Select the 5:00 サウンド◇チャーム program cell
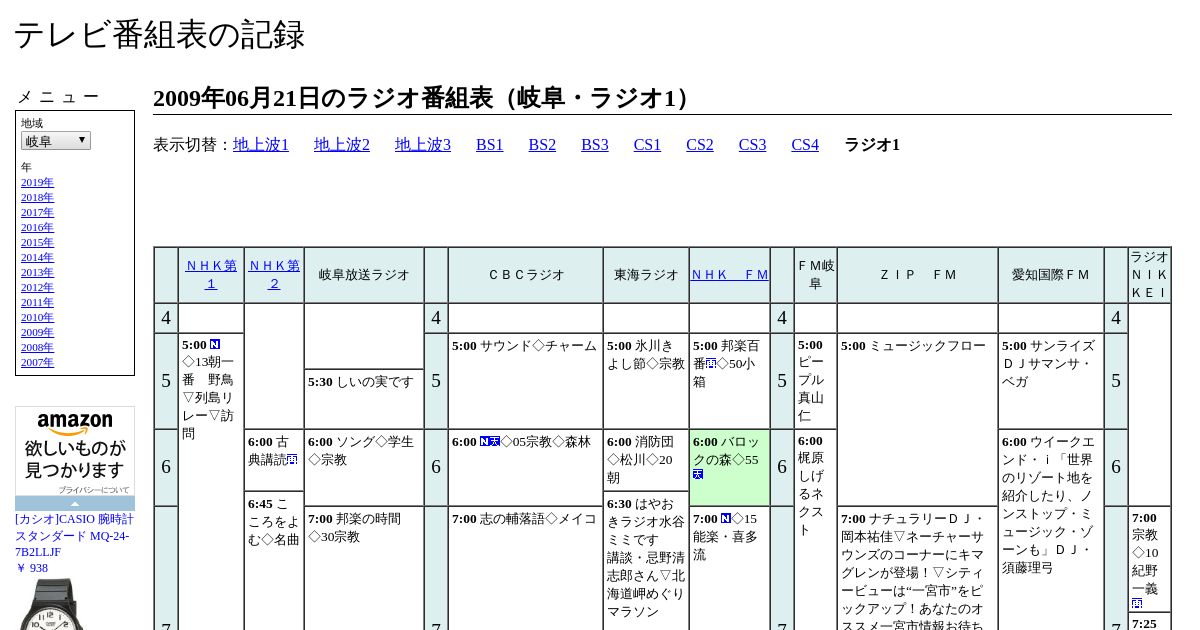1200x630 pixels. point(526,381)
